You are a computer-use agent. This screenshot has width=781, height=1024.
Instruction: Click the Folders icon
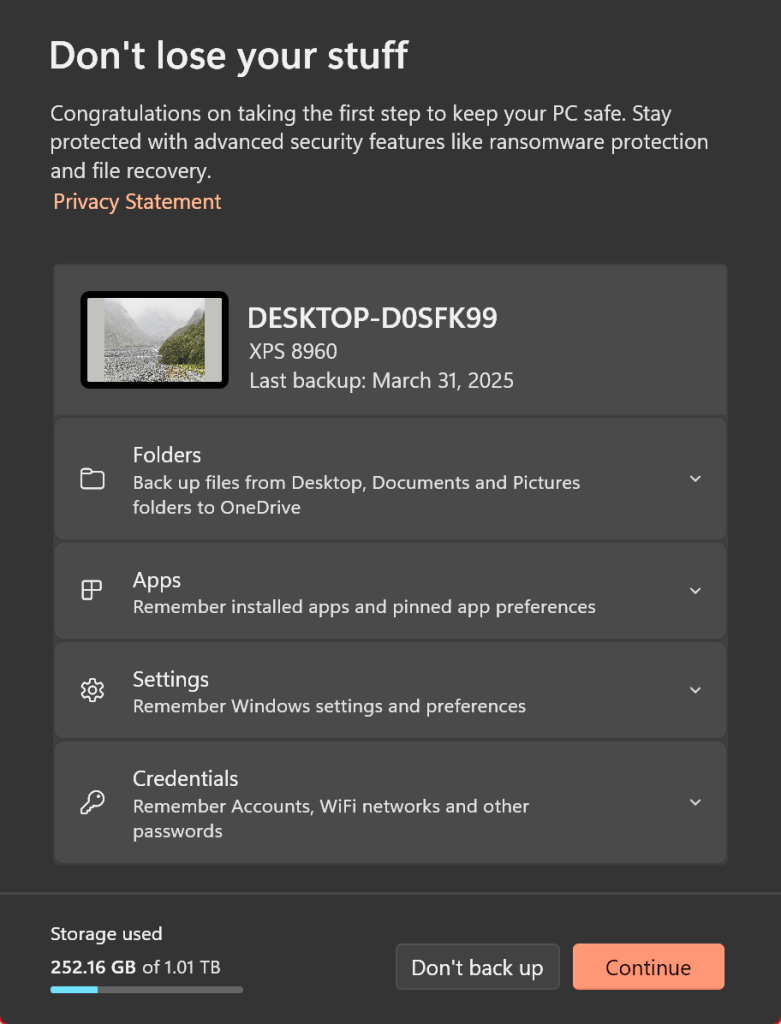tap(92, 479)
